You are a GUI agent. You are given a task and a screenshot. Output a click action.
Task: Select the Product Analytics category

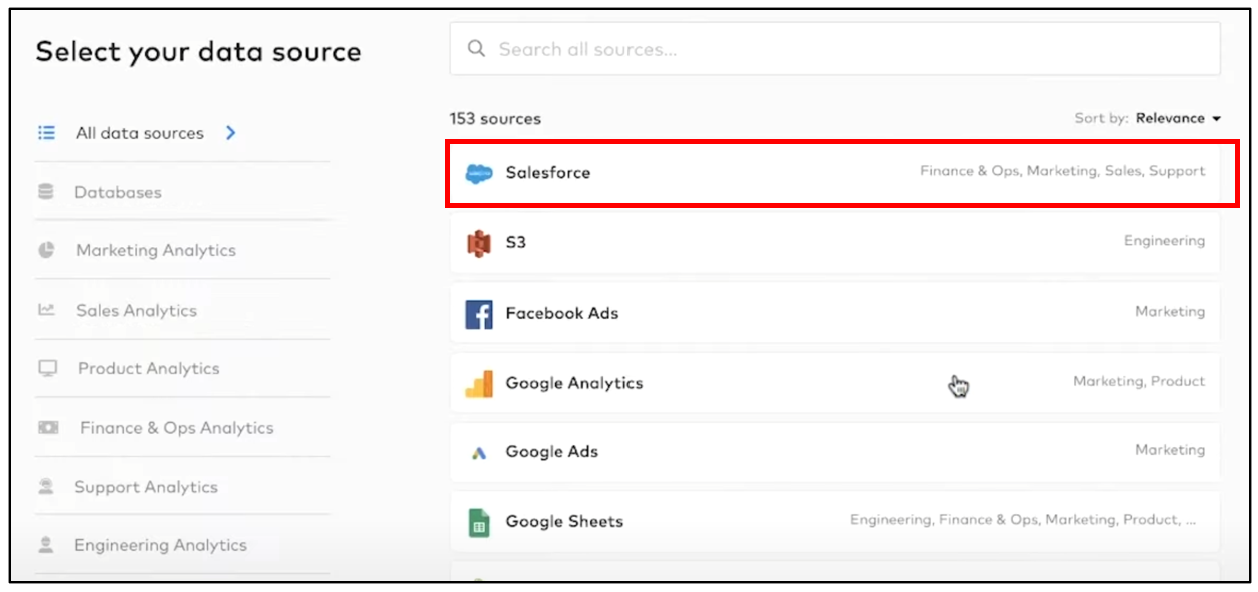(x=148, y=369)
